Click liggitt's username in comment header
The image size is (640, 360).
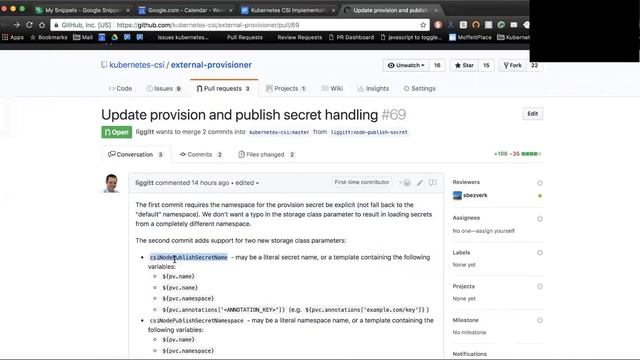coord(144,183)
